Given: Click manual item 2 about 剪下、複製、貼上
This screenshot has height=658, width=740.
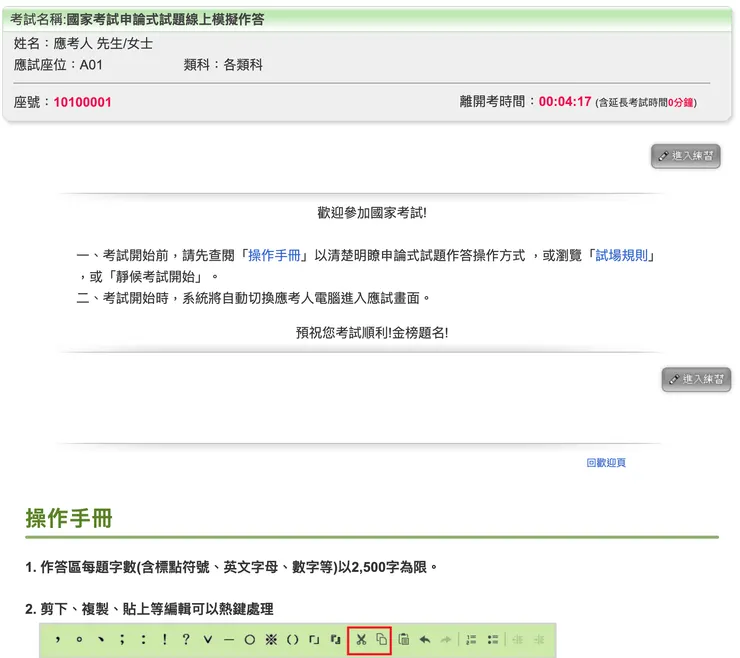Looking at the screenshot, I should pyautogui.click(x=149, y=609).
